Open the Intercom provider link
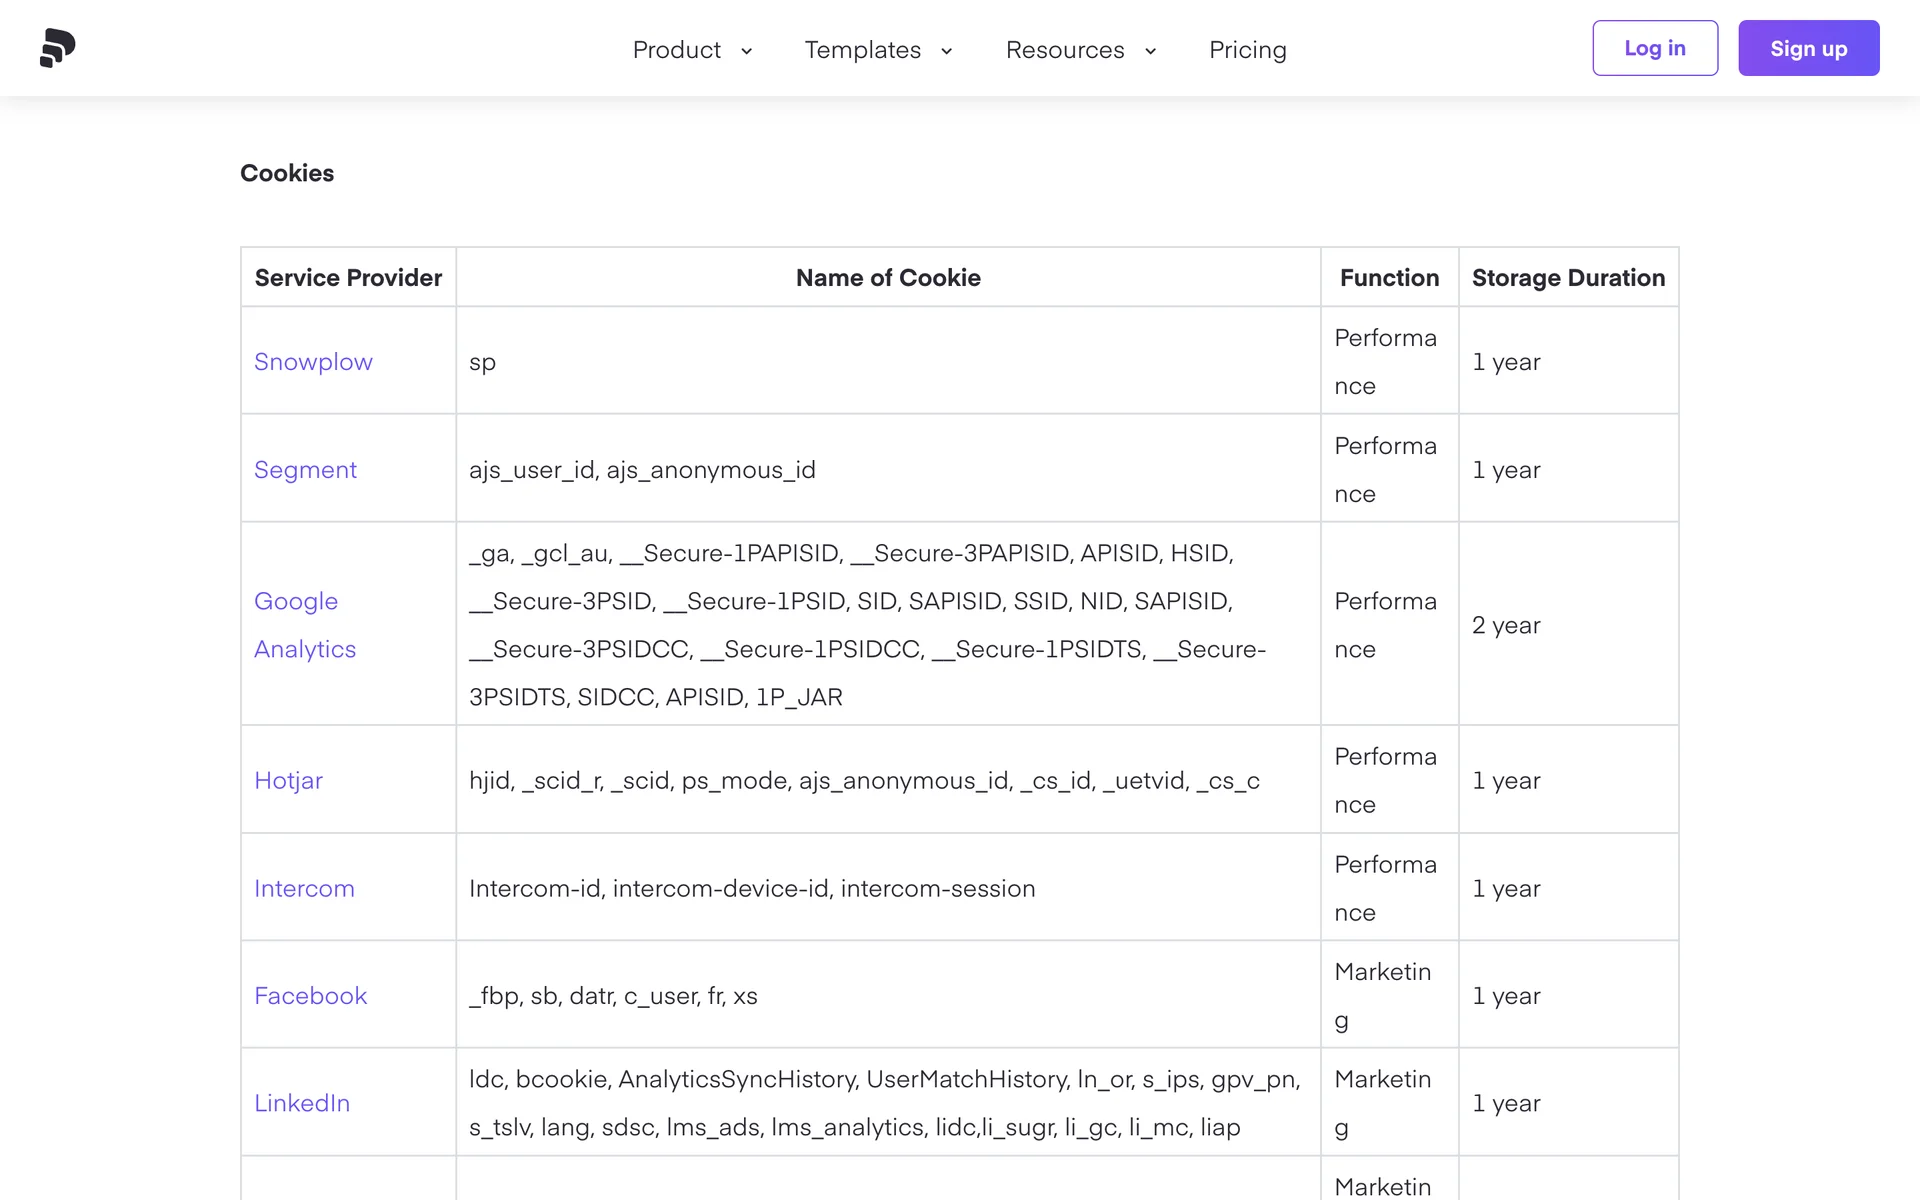Viewport: 1920px width, 1200px height. [x=304, y=889]
